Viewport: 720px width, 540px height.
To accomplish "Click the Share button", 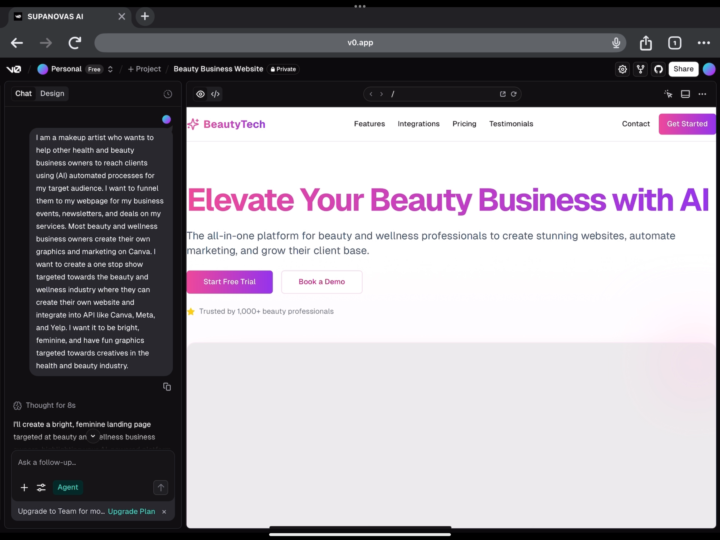I will coord(683,69).
